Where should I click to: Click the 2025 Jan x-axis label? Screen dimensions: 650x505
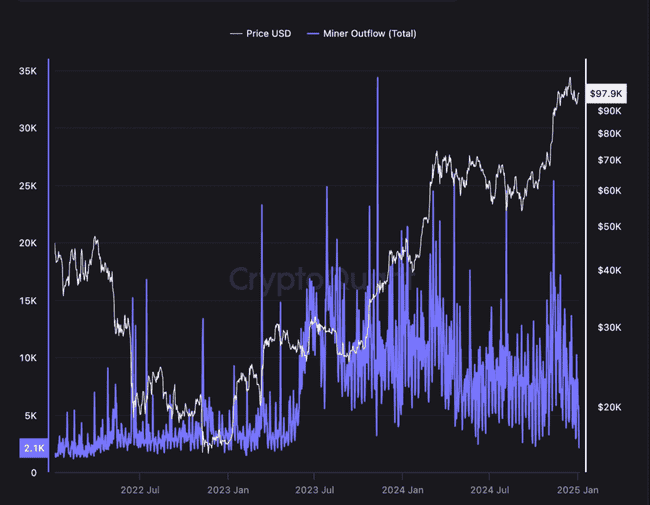(578, 490)
